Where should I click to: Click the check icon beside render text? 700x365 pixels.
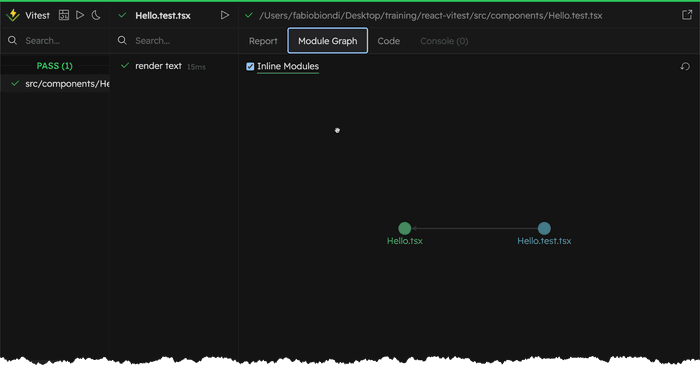click(x=125, y=66)
